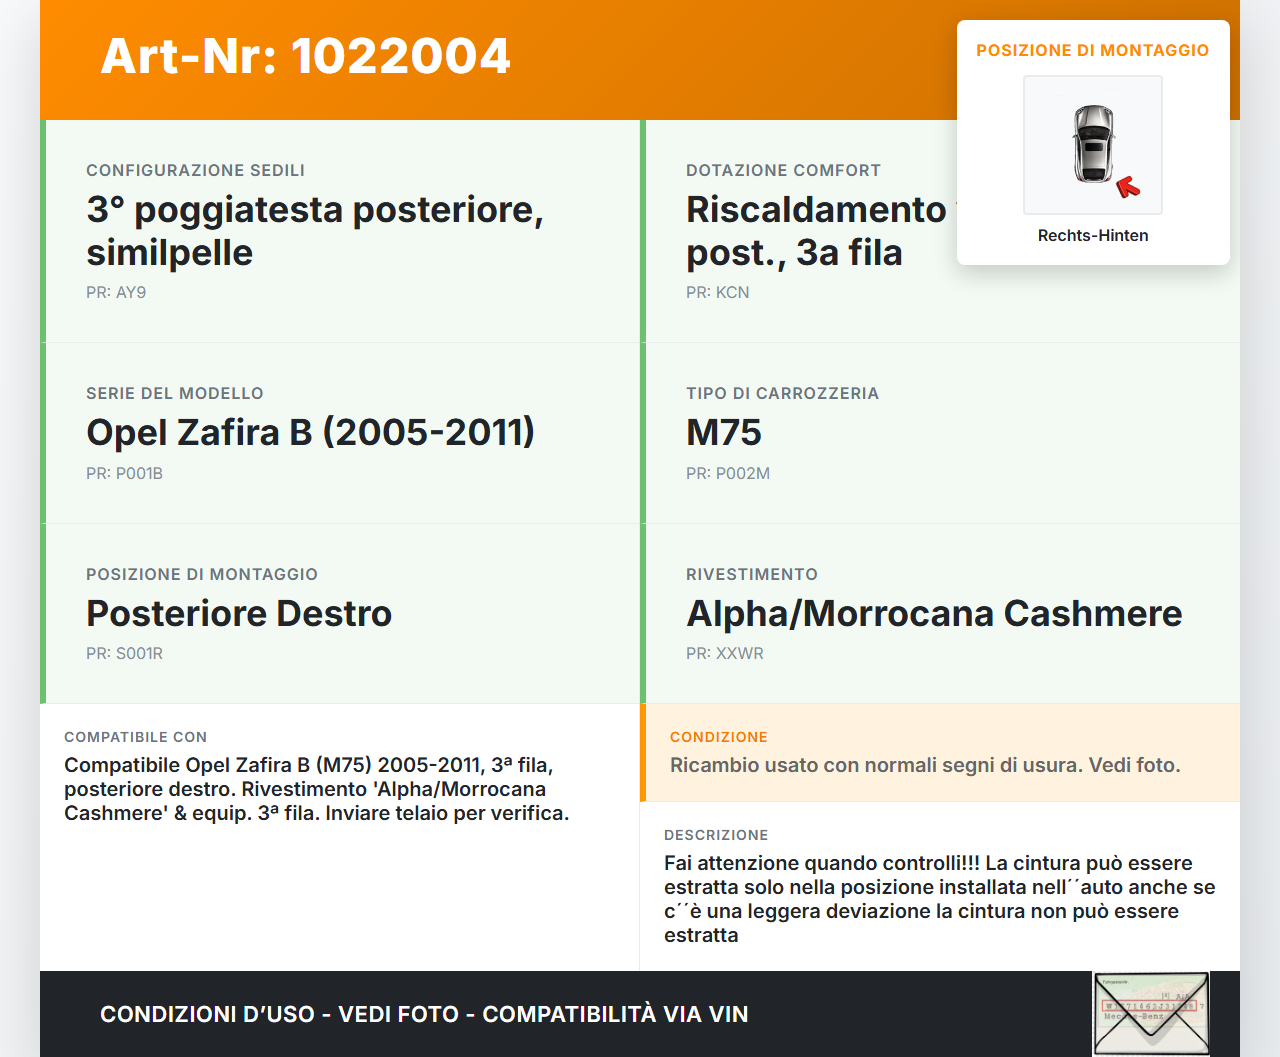Select the Fai attenzione quando controlli description paragraph
Viewport: 1280px width, 1057px height.
940,899
